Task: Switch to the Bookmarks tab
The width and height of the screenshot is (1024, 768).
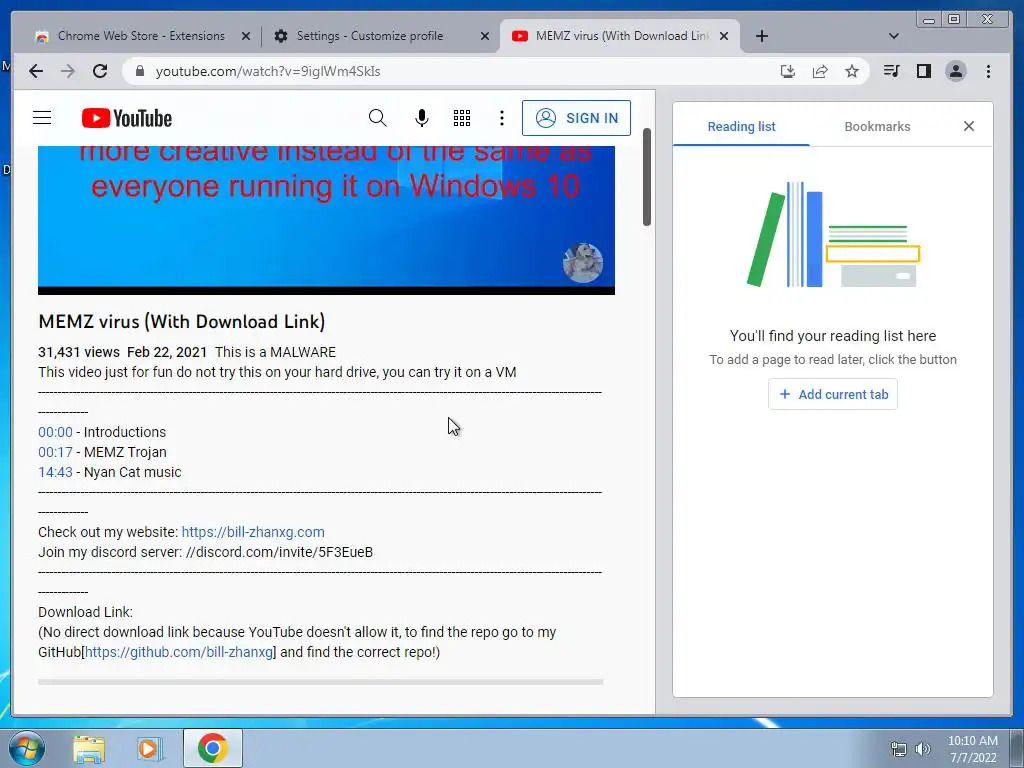Action: tap(877, 126)
